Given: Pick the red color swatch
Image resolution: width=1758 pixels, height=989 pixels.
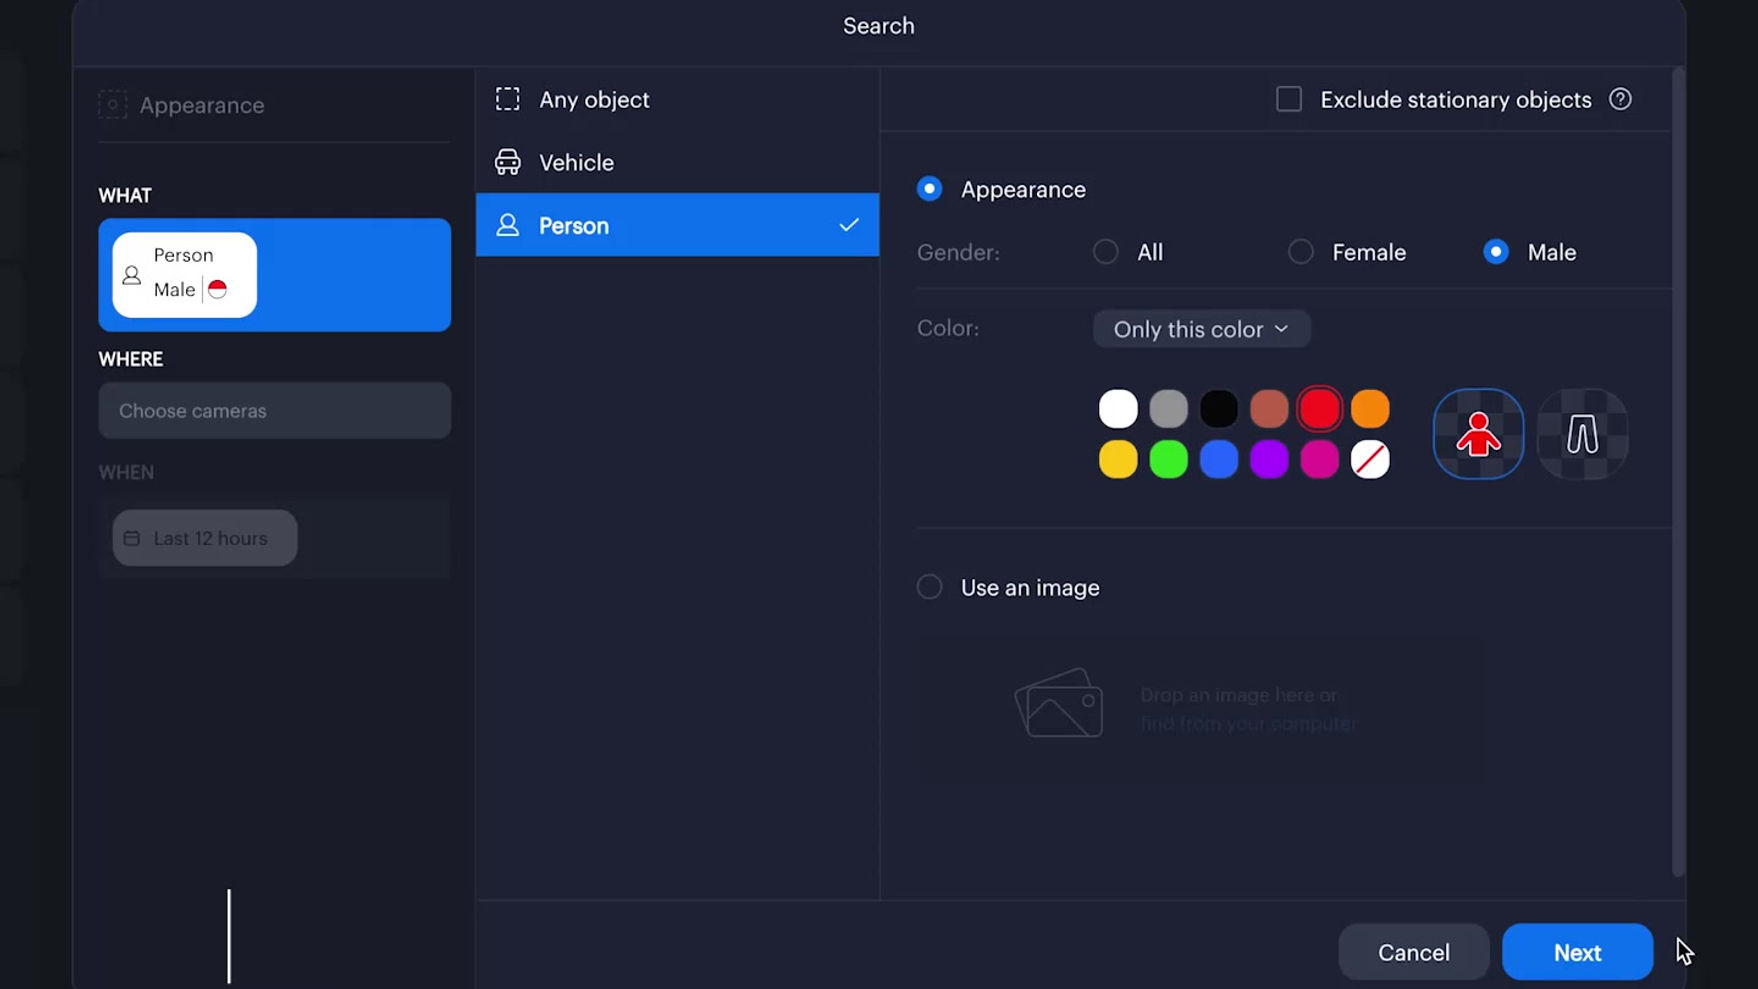Looking at the screenshot, I should (x=1320, y=409).
